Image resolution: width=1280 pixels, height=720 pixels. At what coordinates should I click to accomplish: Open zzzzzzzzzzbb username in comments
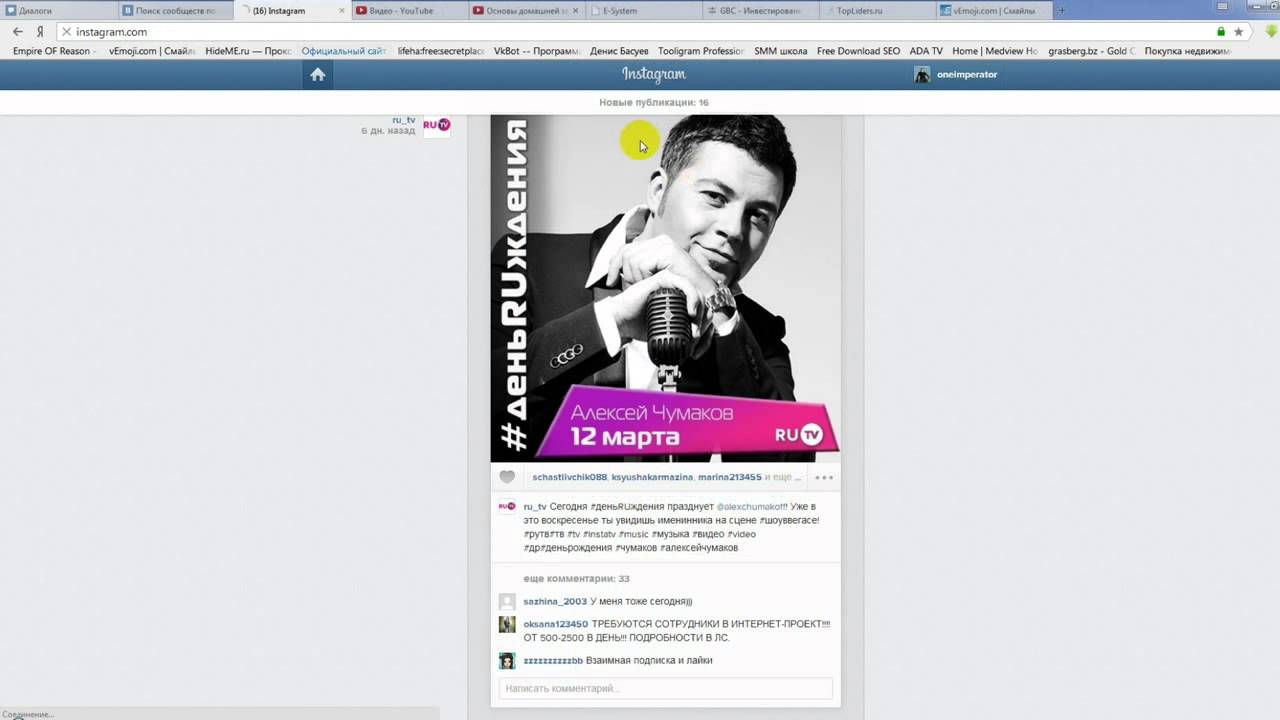[x=553, y=661]
